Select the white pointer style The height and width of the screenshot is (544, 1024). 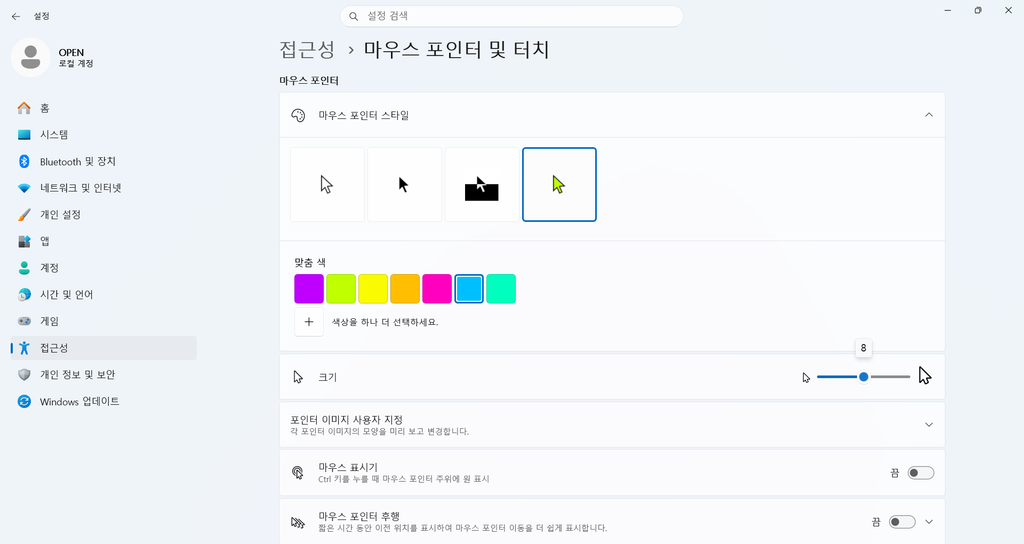tap(327, 185)
